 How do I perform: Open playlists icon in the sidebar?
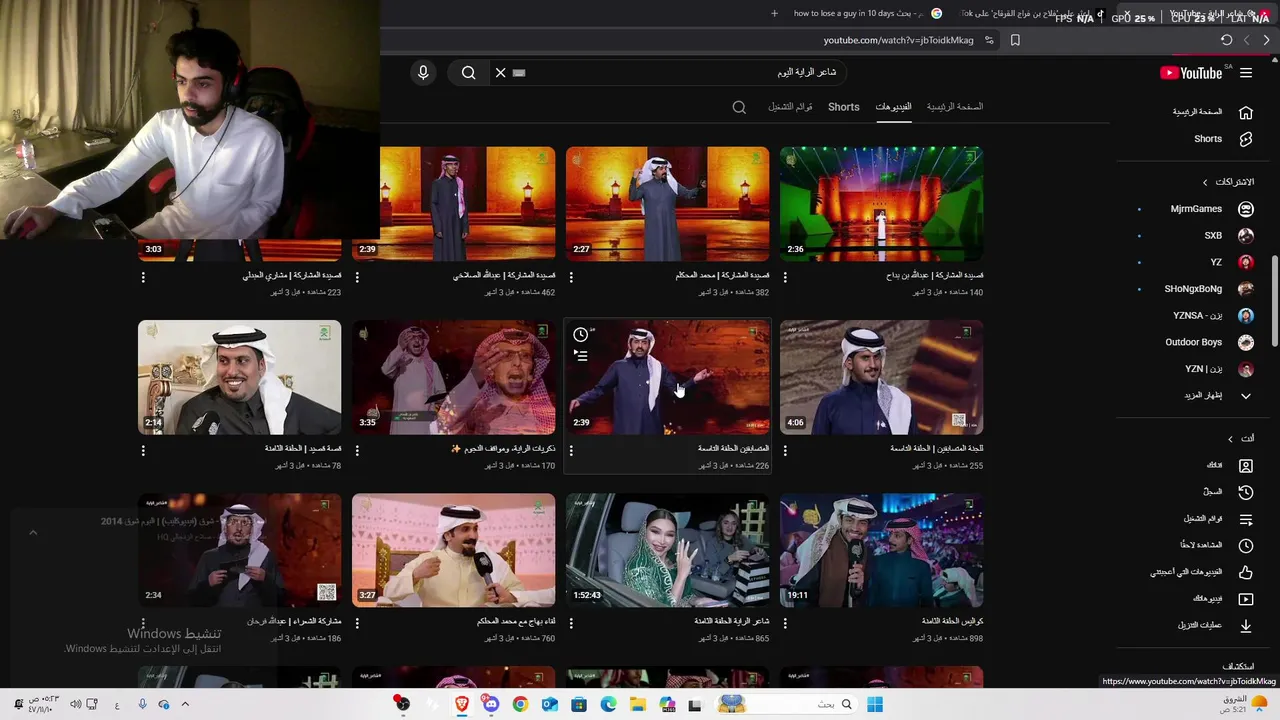tap(1246, 519)
